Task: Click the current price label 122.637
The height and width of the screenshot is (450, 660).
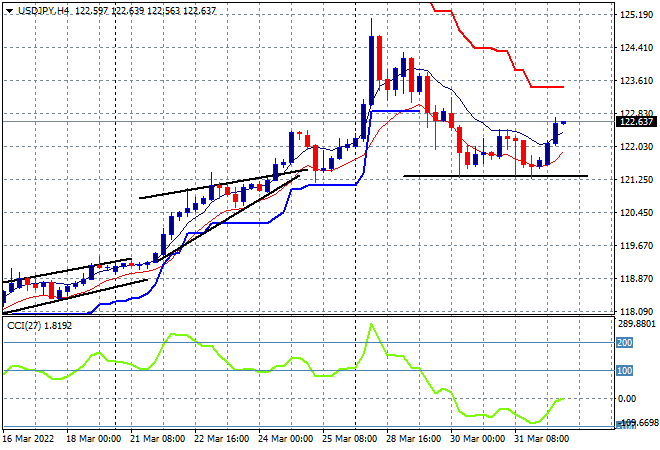Action: (636, 122)
